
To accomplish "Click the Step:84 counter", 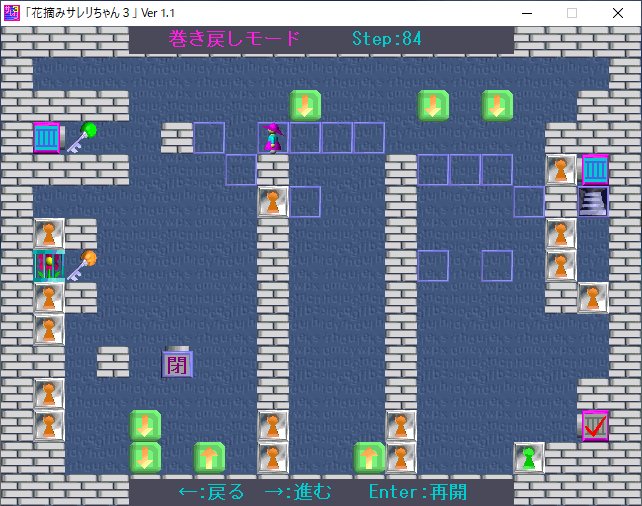I will click(x=387, y=39).
